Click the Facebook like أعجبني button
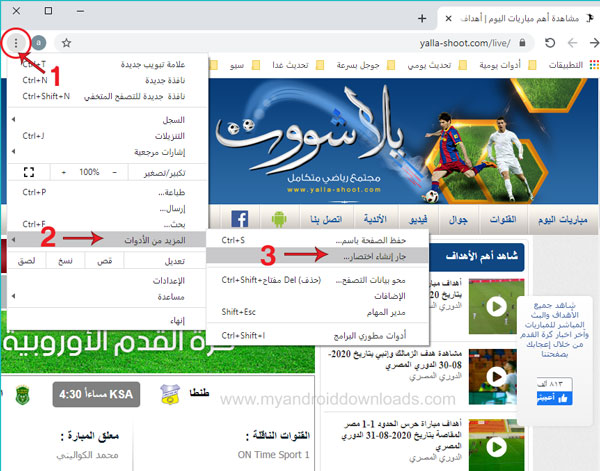The height and width of the screenshot is (471, 600). point(554,398)
